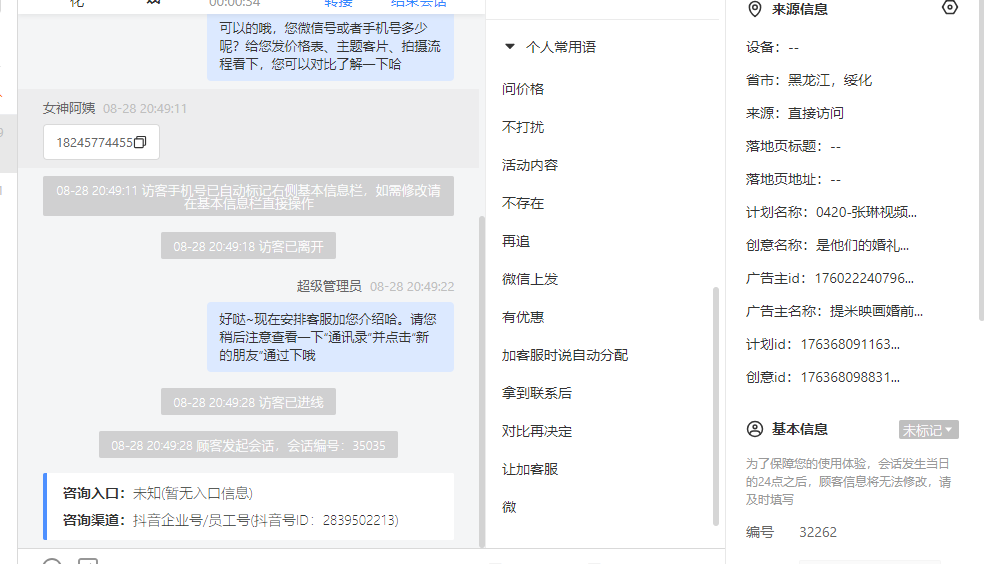
Task: Click the 落地页地址 row
Action: click(x=793, y=179)
